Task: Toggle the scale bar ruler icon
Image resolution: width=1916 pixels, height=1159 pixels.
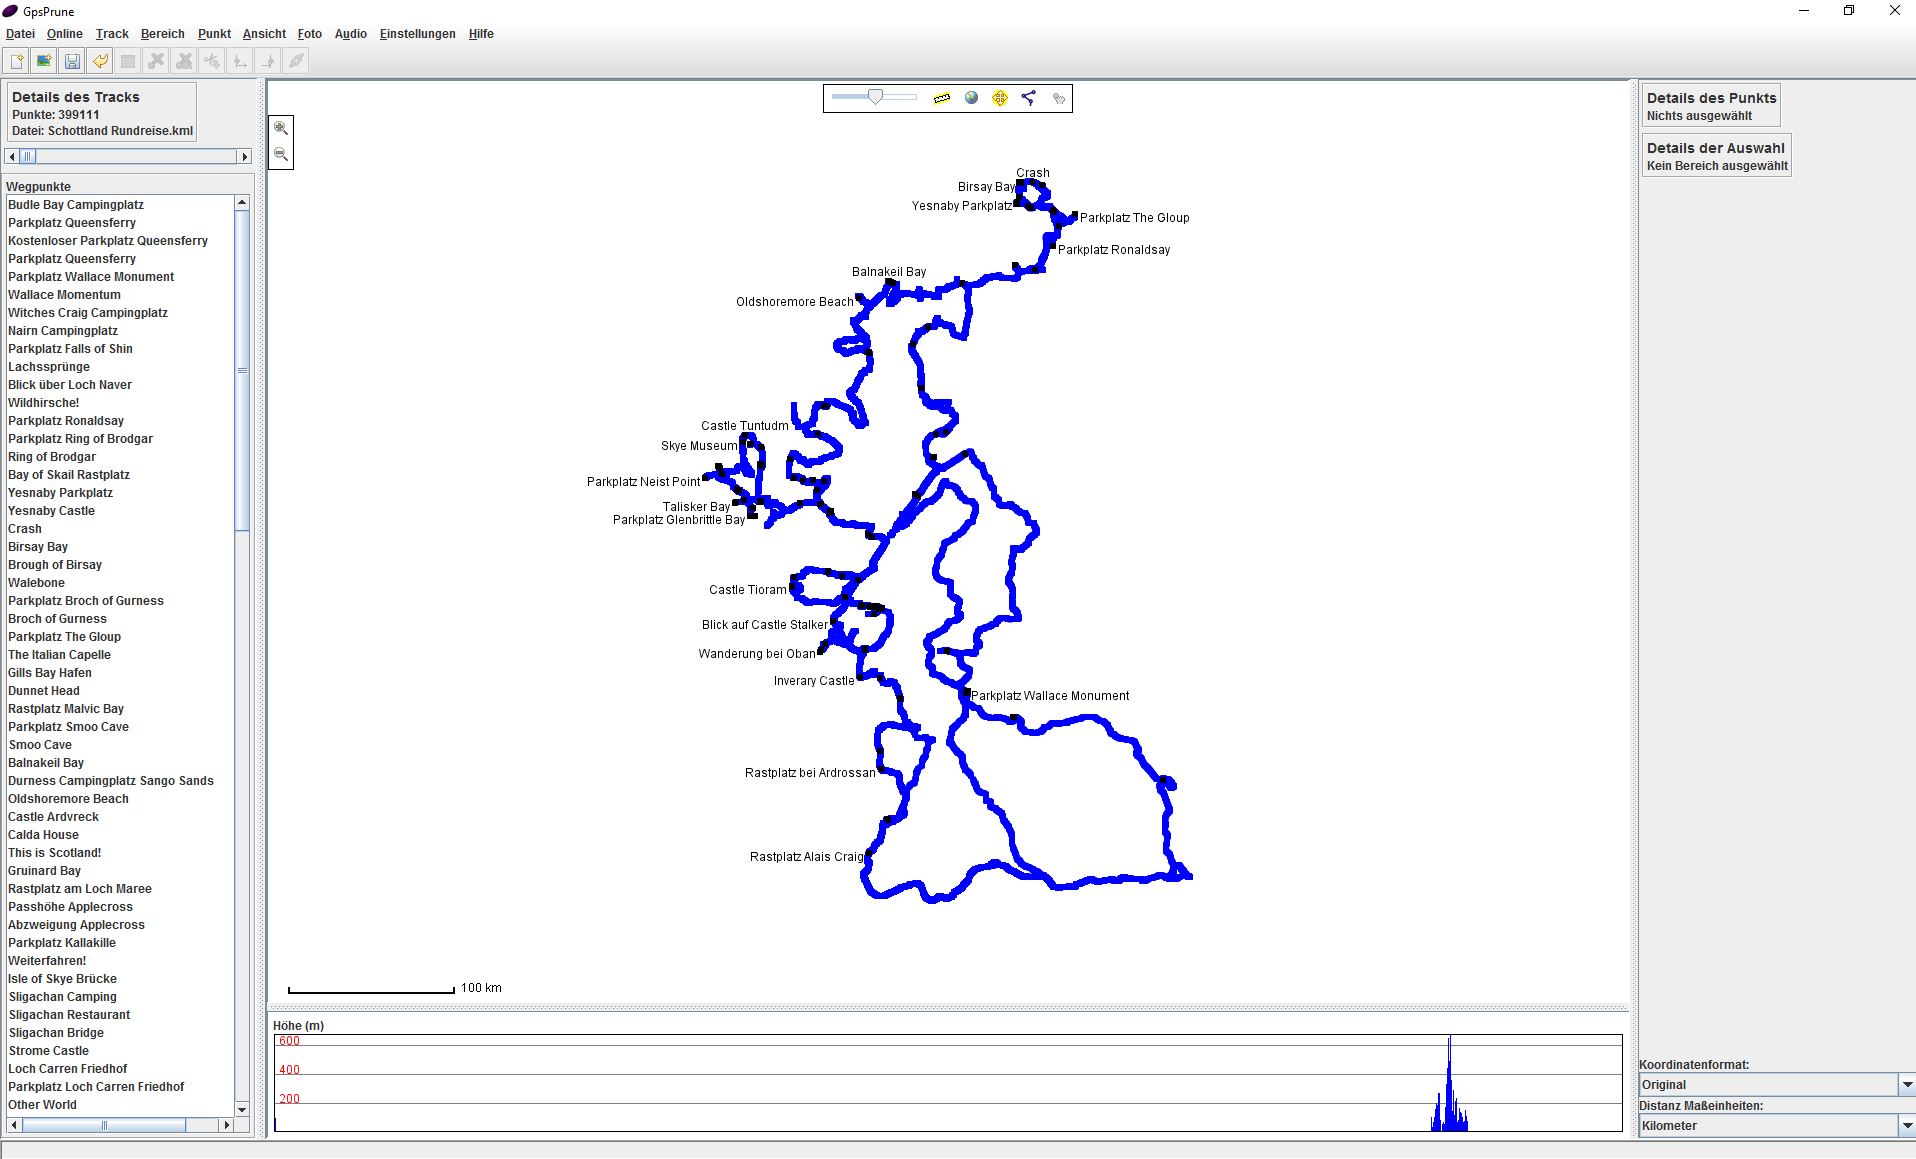Action: click(x=941, y=98)
